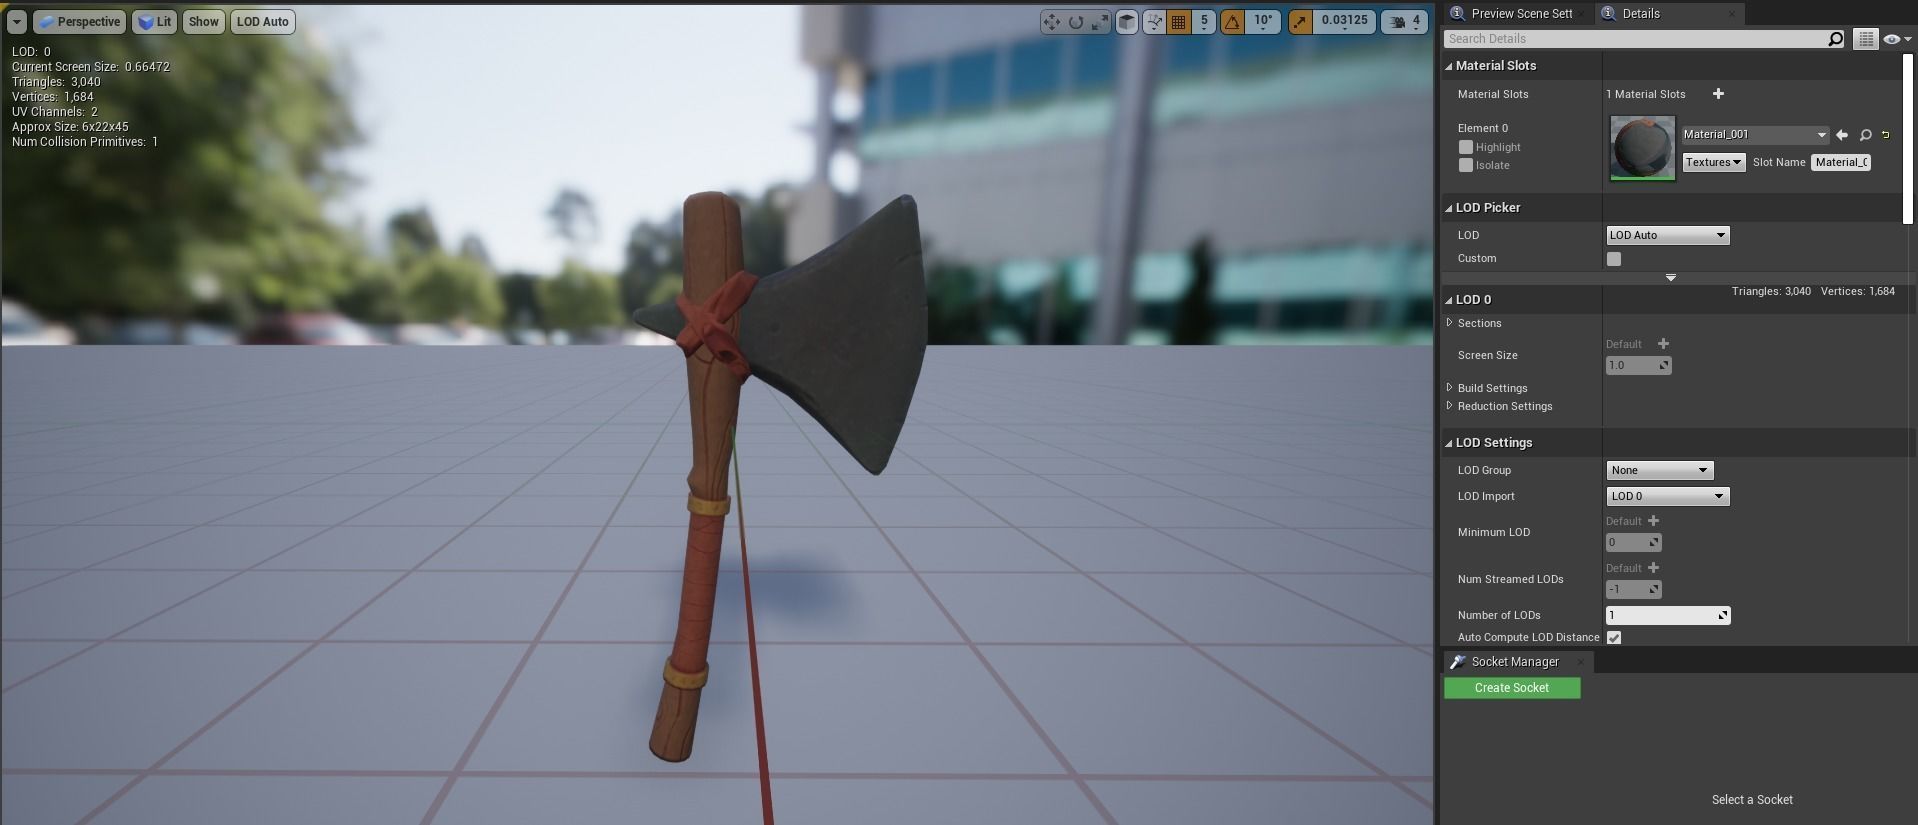The image size is (1918, 825).
Task: Click the Search Details field
Action: point(1635,39)
